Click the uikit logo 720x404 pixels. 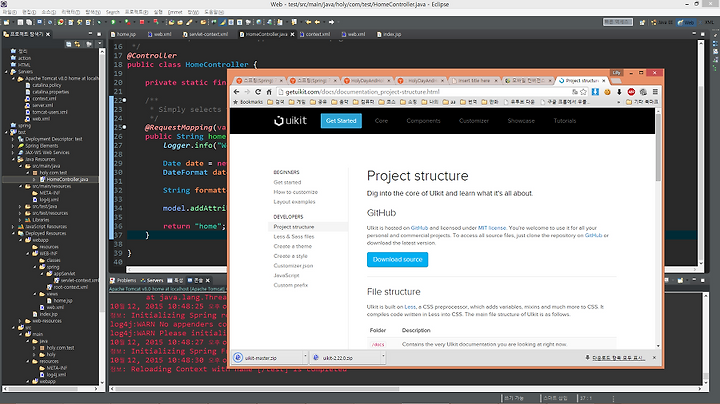click(290, 121)
